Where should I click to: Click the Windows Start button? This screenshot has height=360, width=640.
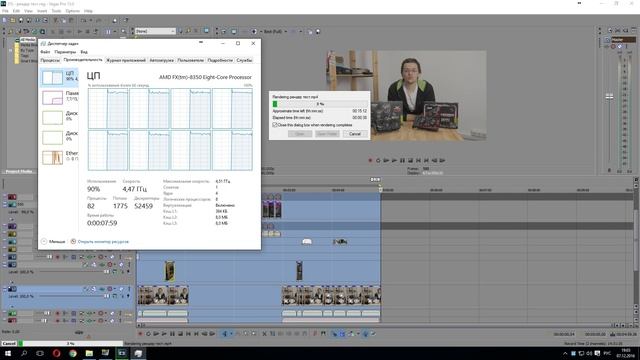(x=8, y=353)
